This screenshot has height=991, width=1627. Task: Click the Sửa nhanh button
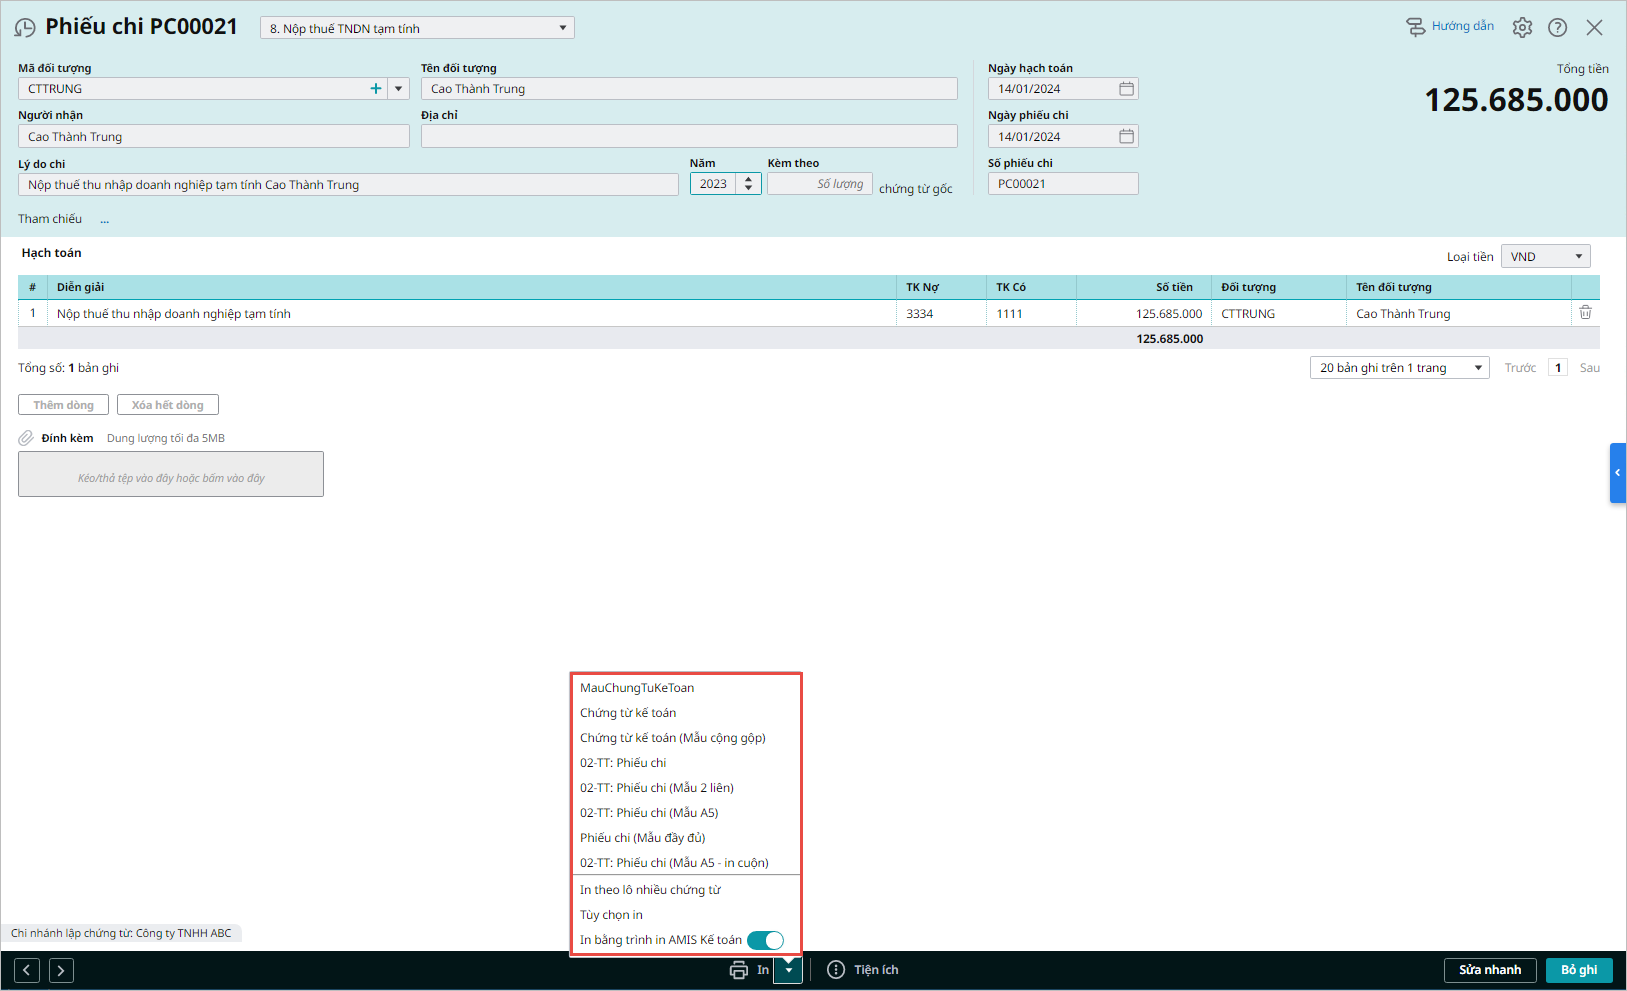(1490, 970)
